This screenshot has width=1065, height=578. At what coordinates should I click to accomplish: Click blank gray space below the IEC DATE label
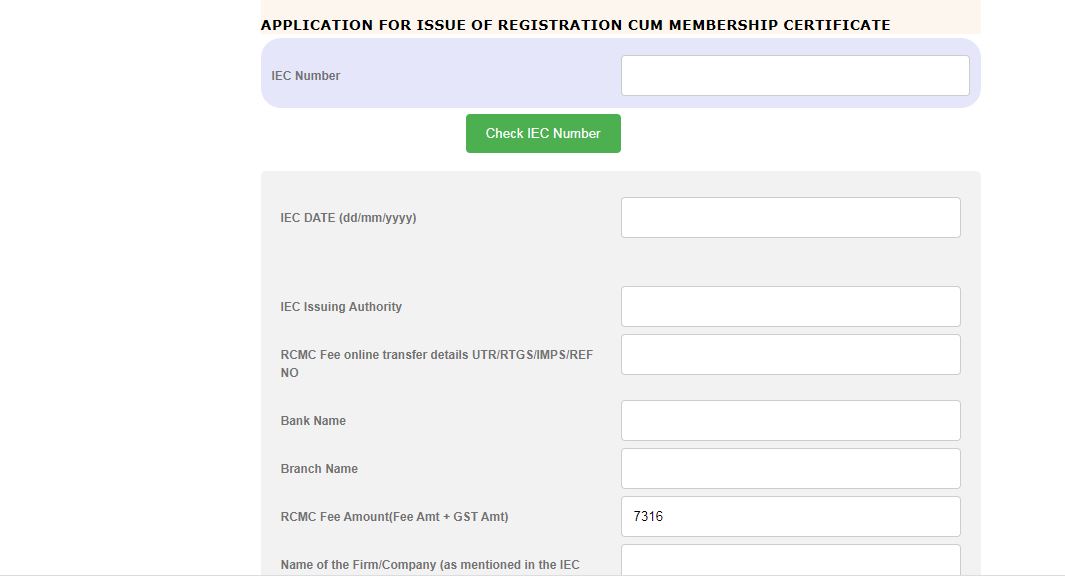point(400,262)
